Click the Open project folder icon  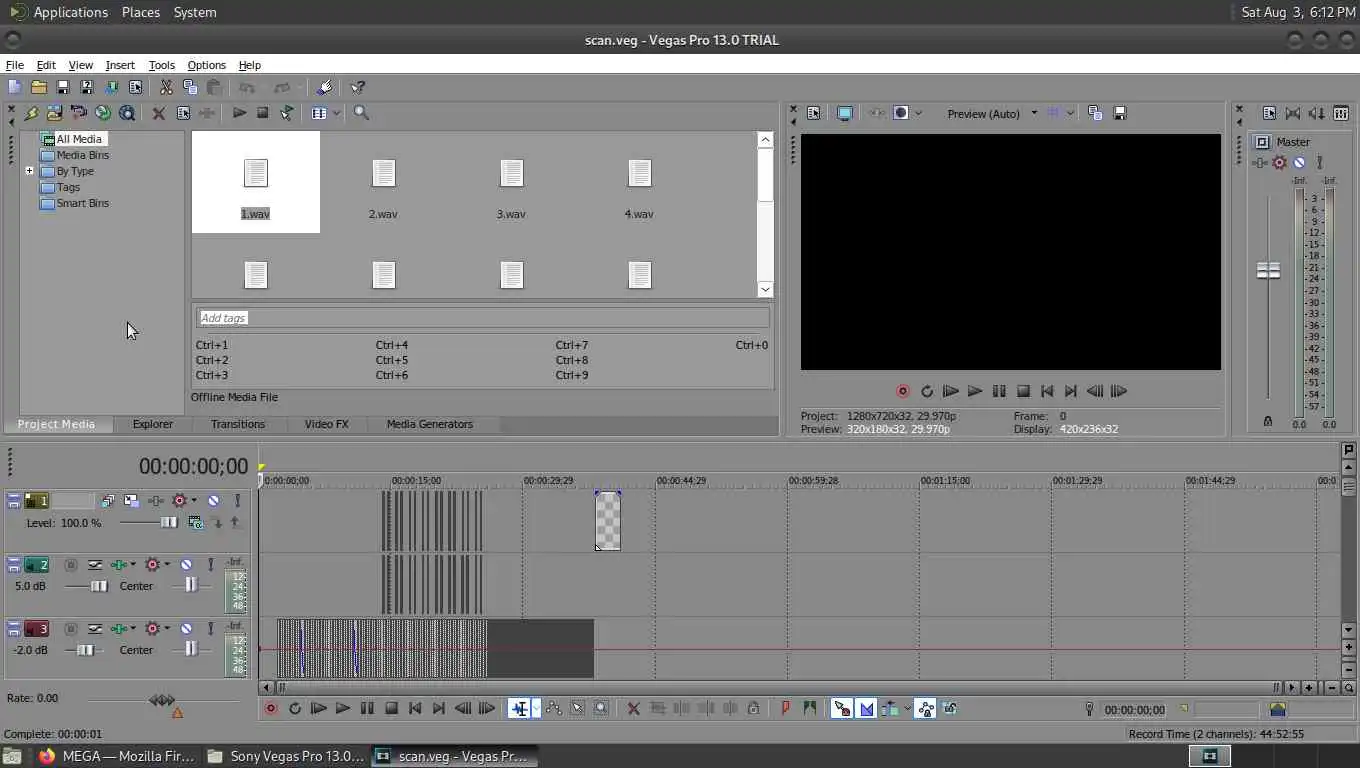click(38, 88)
